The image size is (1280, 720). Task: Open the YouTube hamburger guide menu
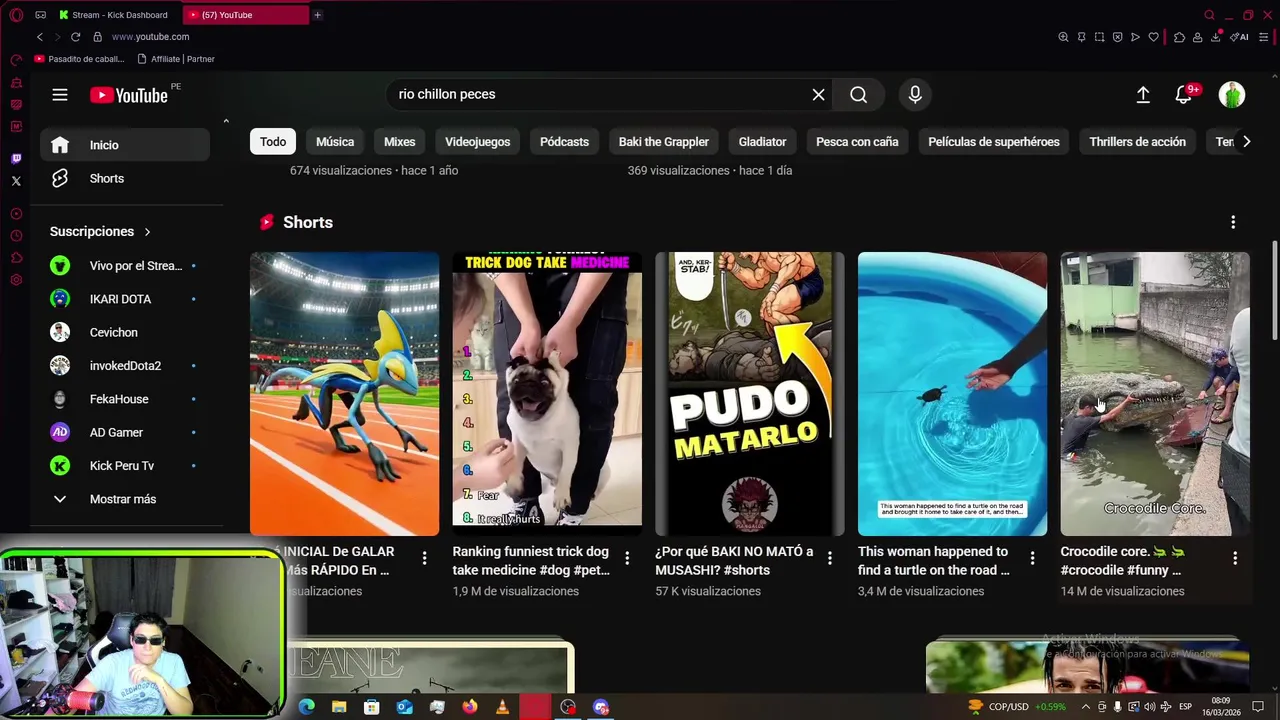pos(60,95)
